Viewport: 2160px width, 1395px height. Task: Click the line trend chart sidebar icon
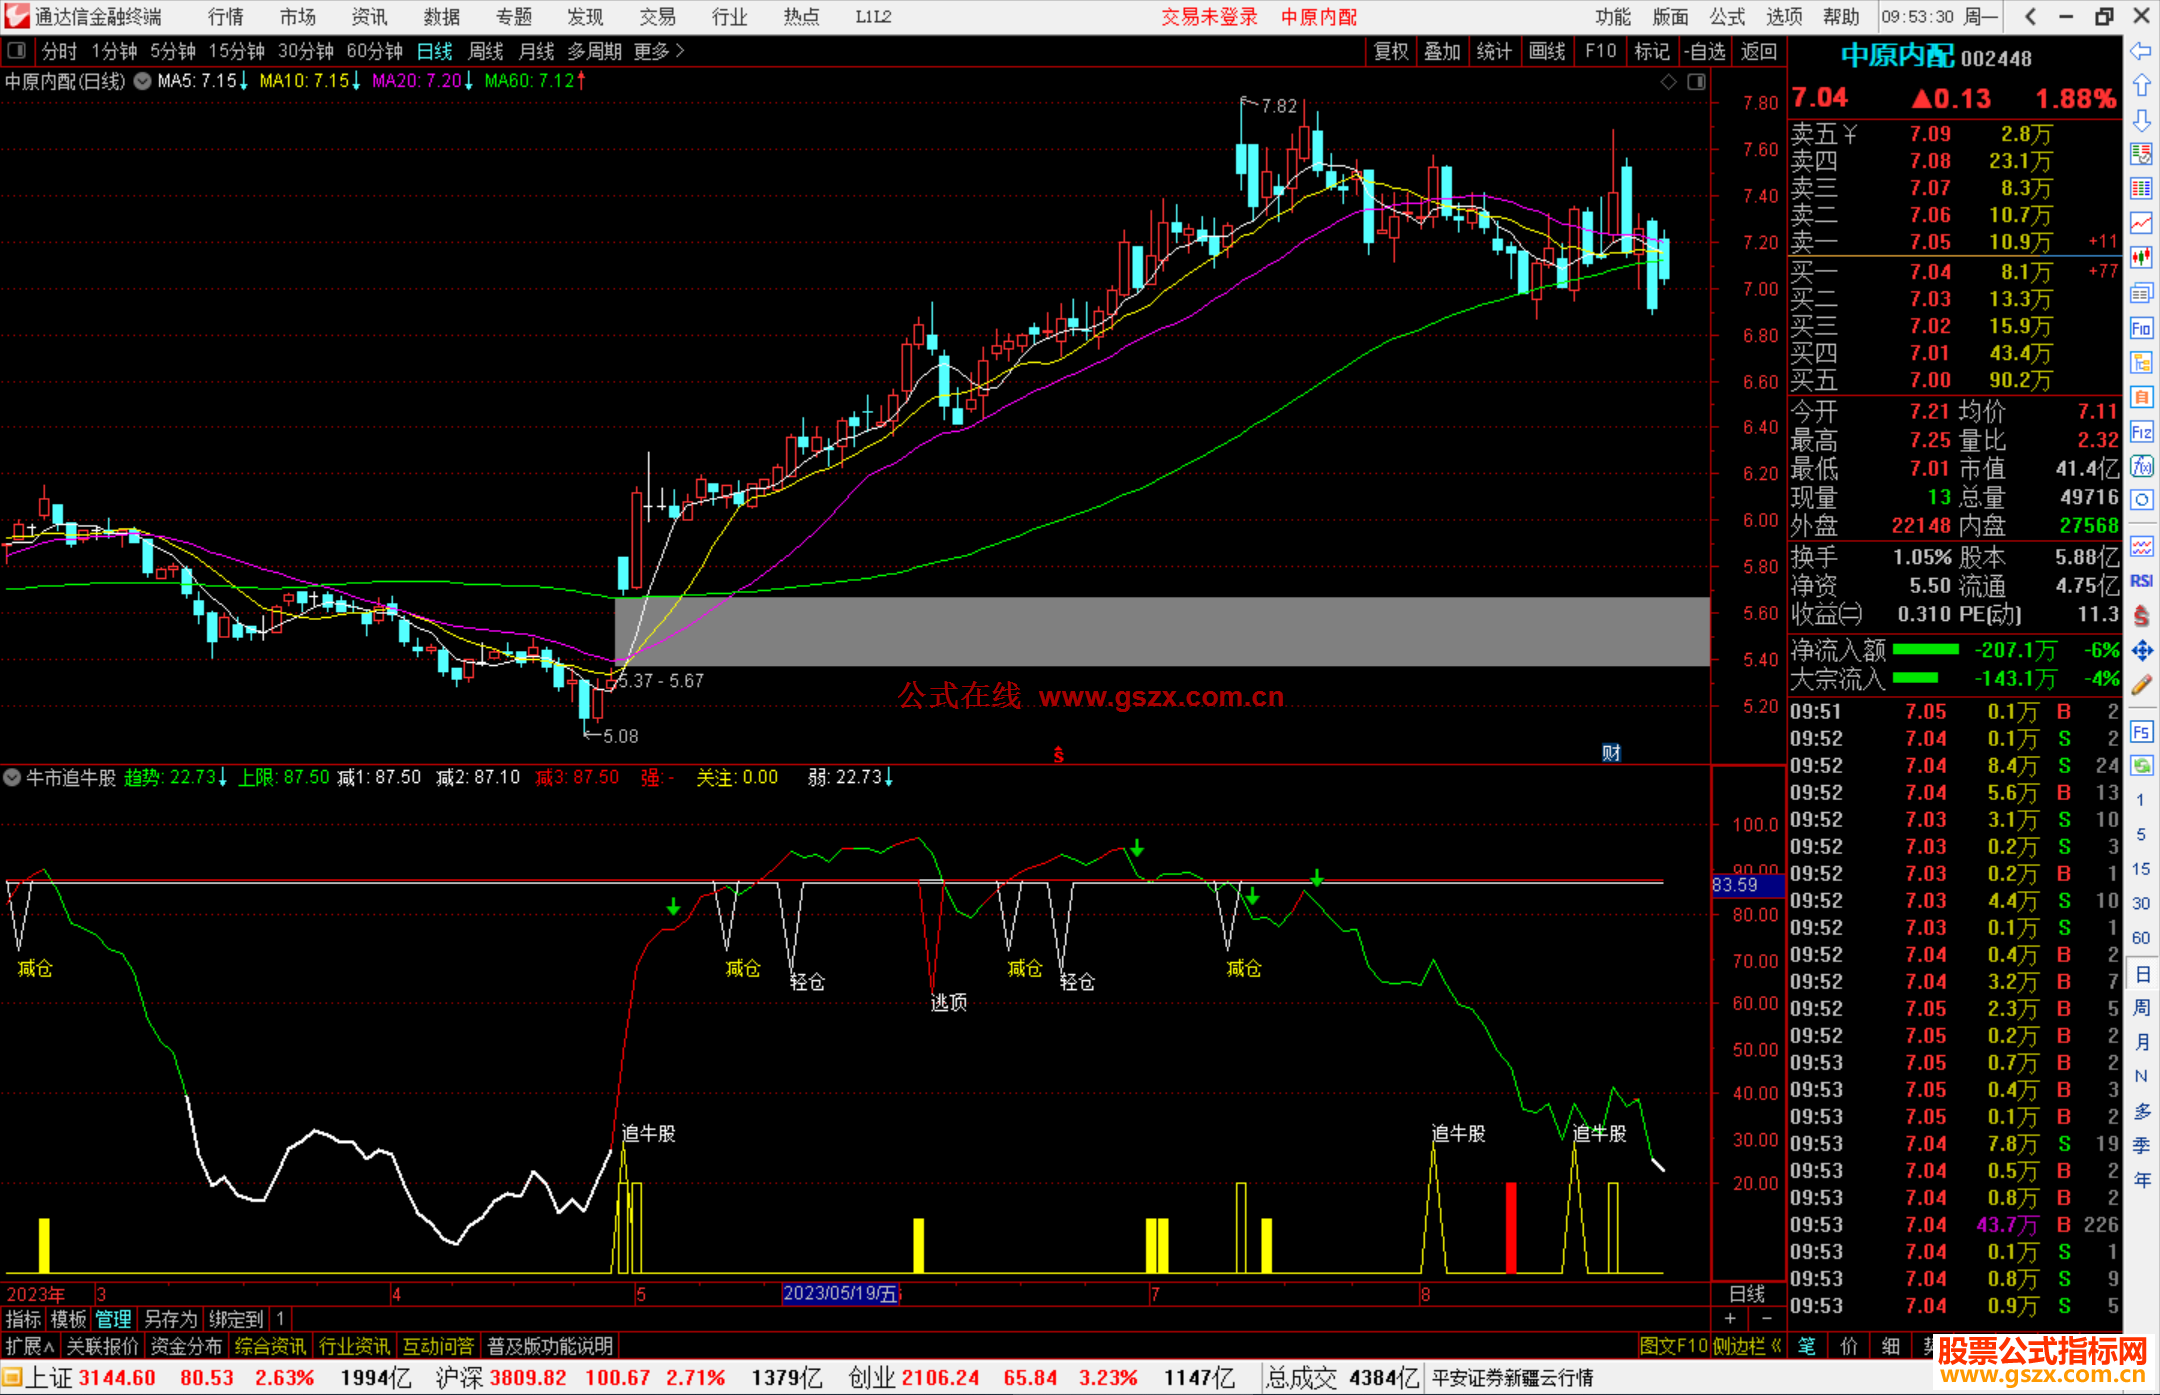click(2141, 223)
